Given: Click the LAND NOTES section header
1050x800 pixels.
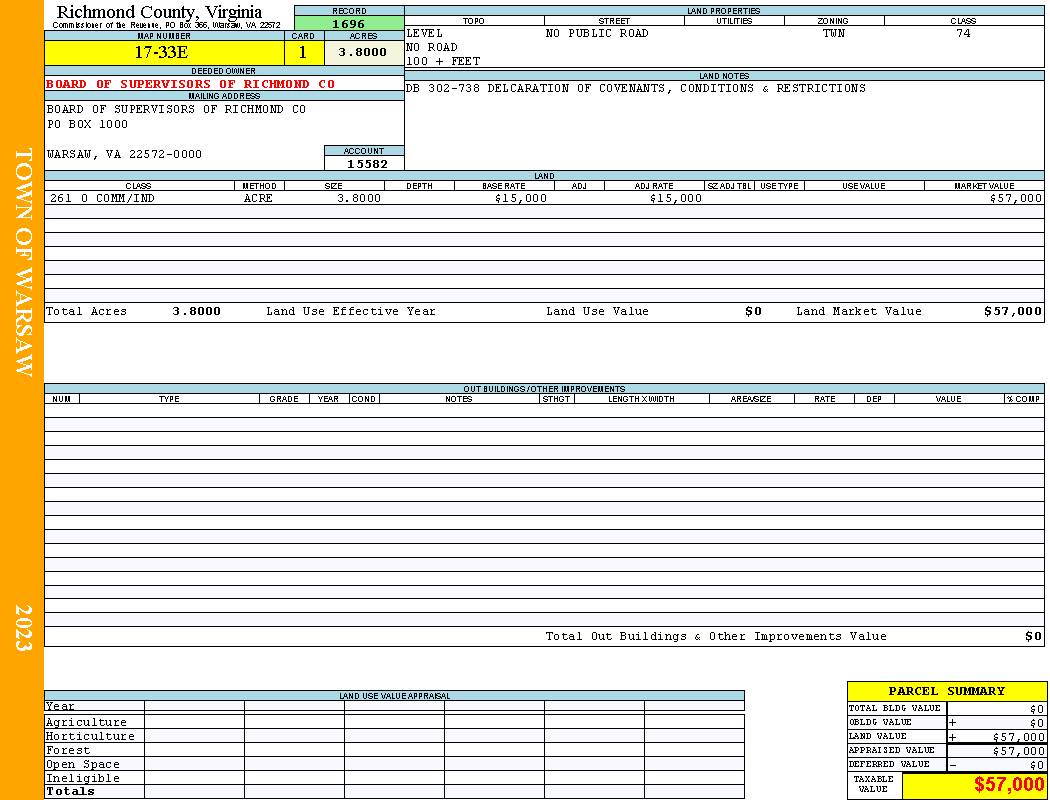Looking at the screenshot, I should 724,76.
